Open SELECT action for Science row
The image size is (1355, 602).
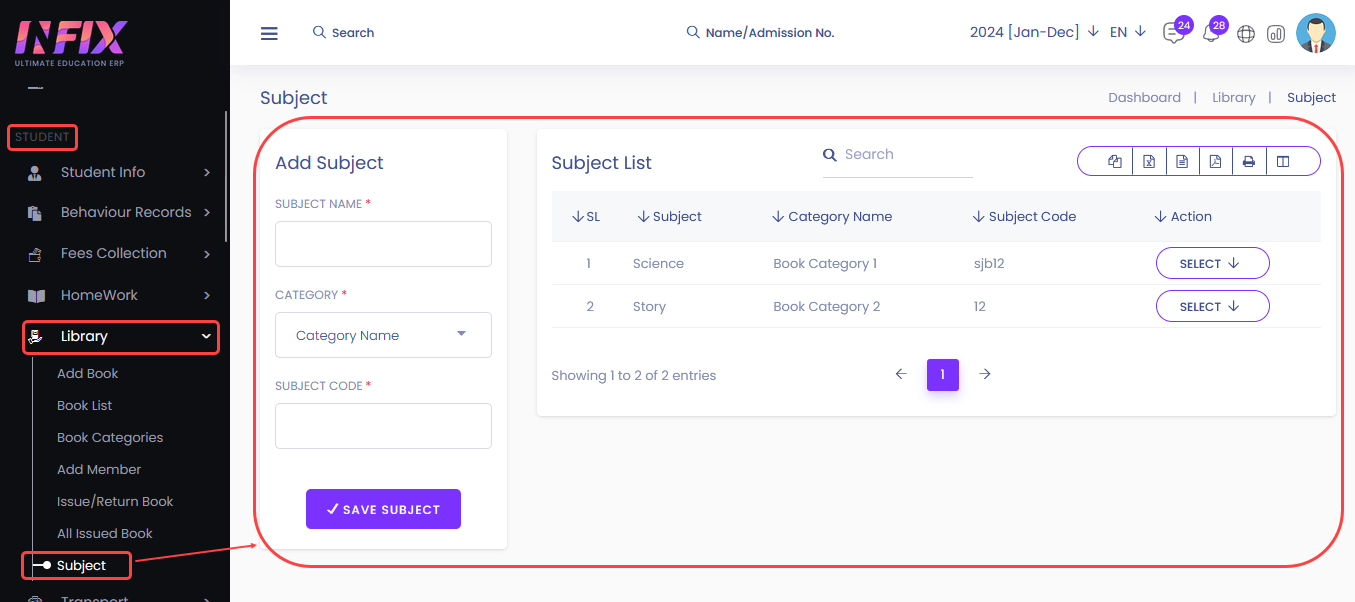[x=1212, y=263]
